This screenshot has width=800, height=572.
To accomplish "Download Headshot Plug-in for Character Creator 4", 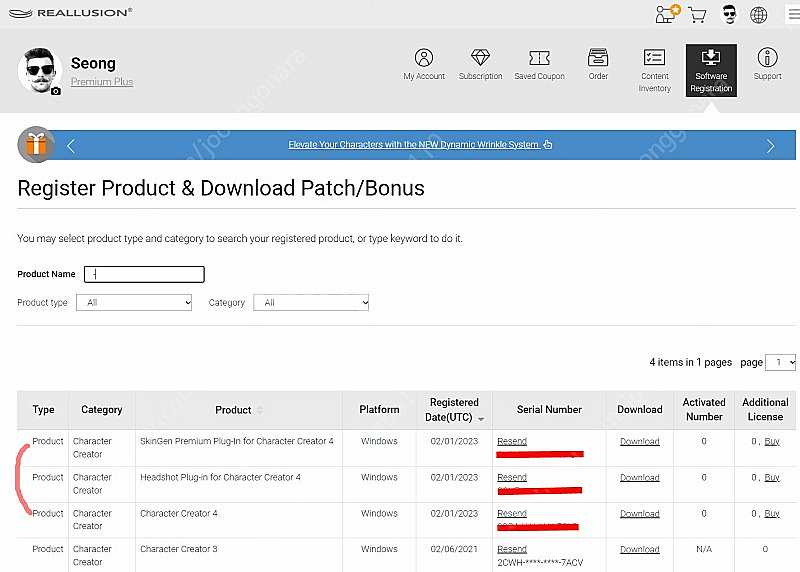I will pyautogui.click(x=640, y=478).
